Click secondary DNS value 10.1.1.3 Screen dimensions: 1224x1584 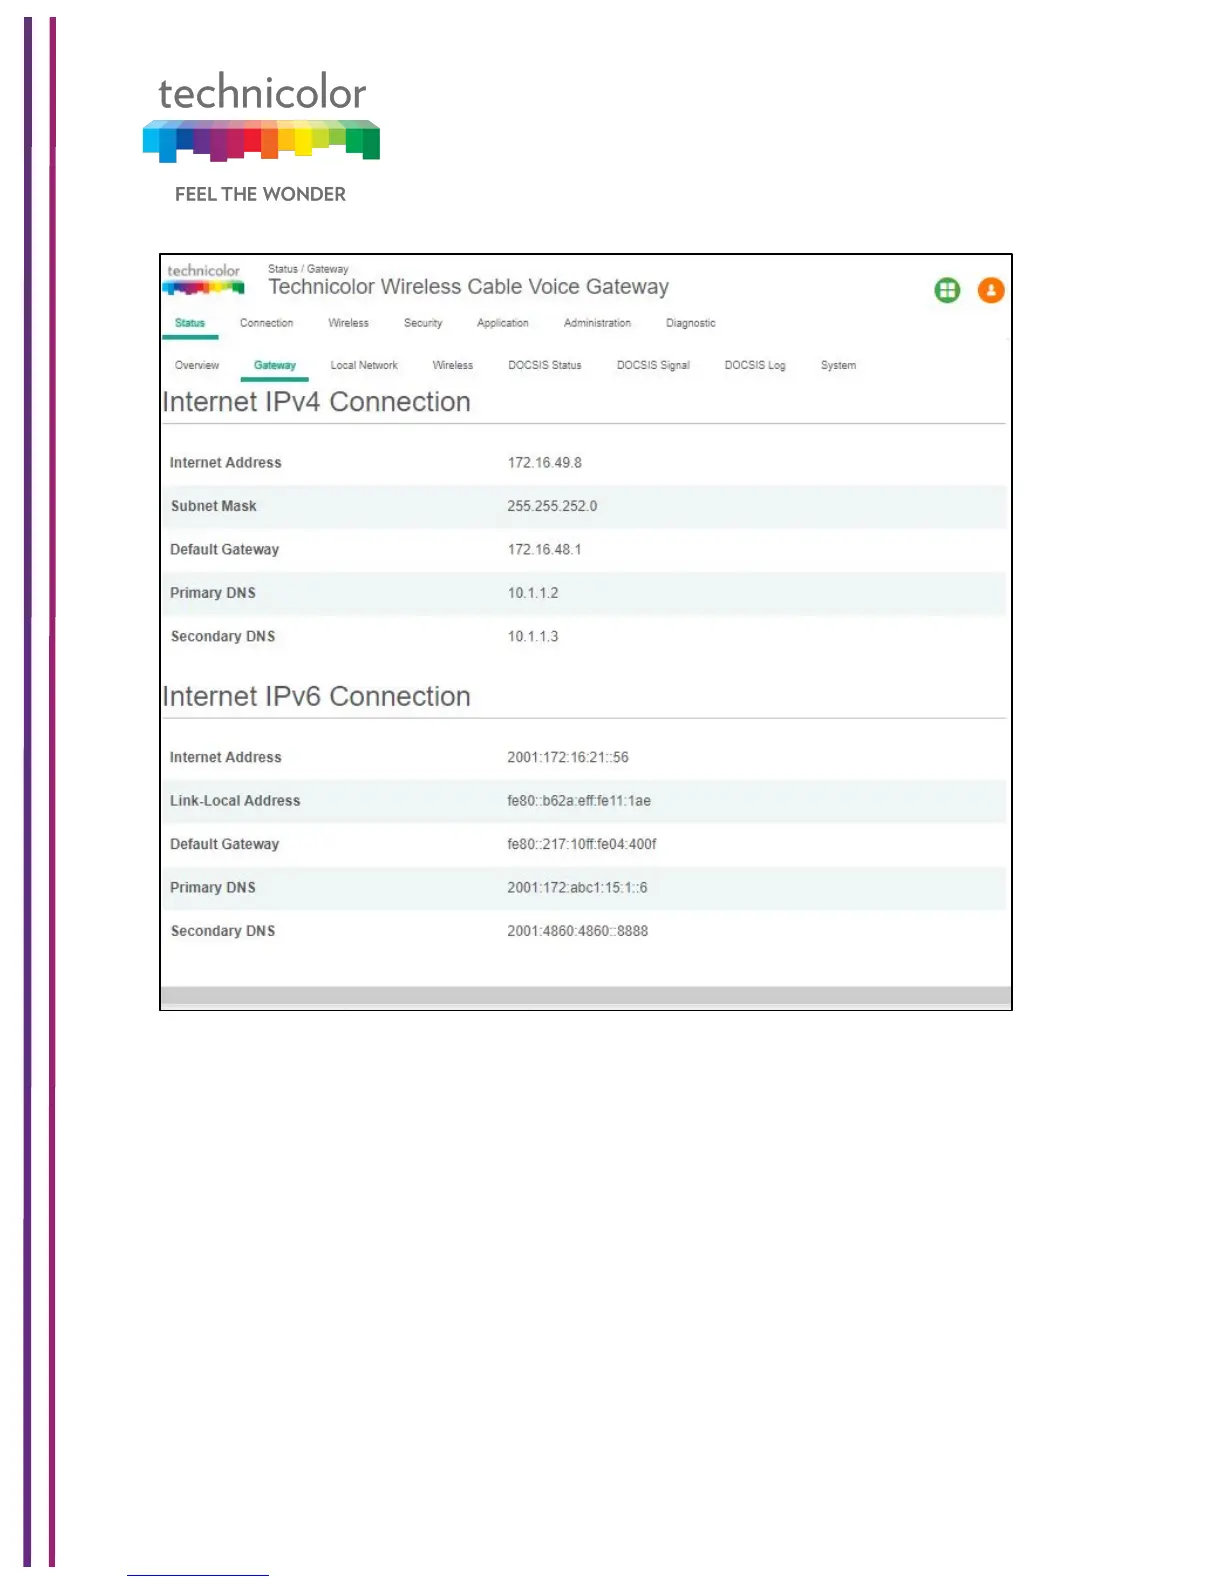click(x=533, y=637)
